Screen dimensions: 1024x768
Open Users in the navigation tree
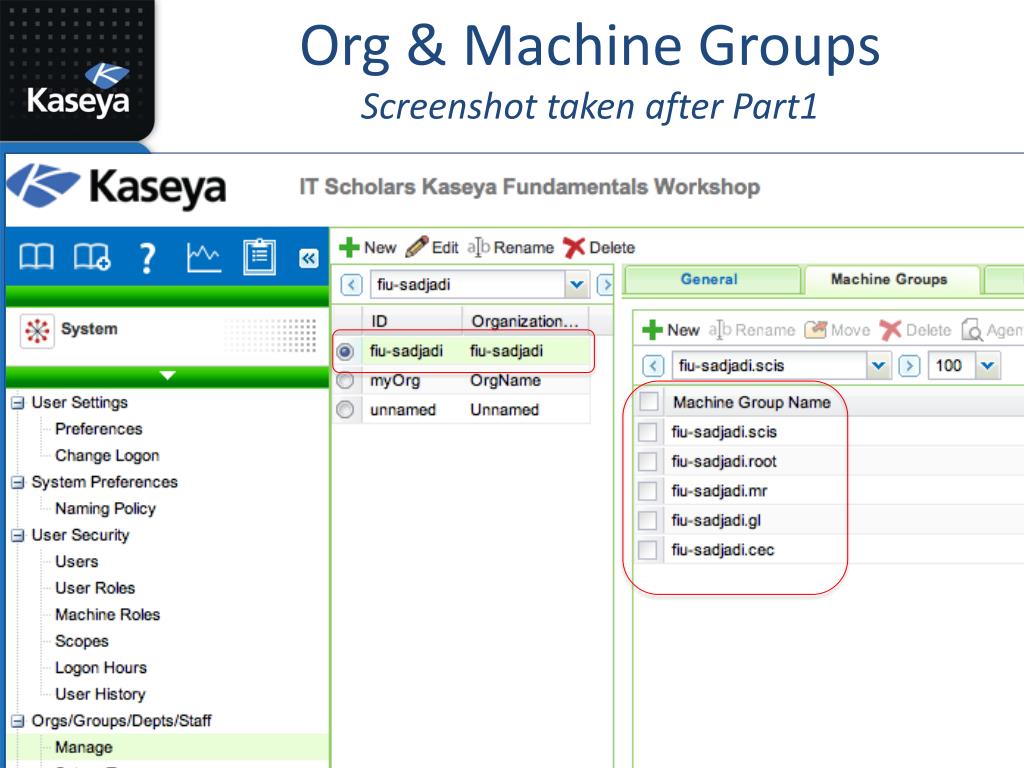click(76, 562)
